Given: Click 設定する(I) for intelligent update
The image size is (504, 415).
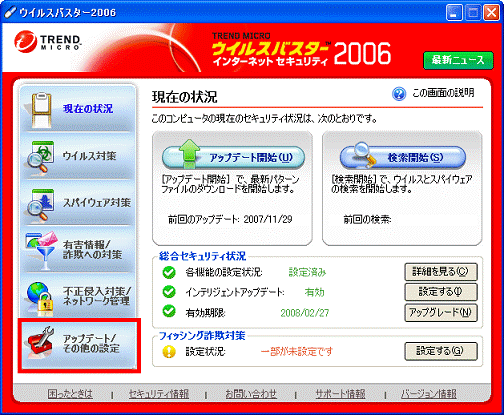Looking at the screenshot, I should point(441,292).
